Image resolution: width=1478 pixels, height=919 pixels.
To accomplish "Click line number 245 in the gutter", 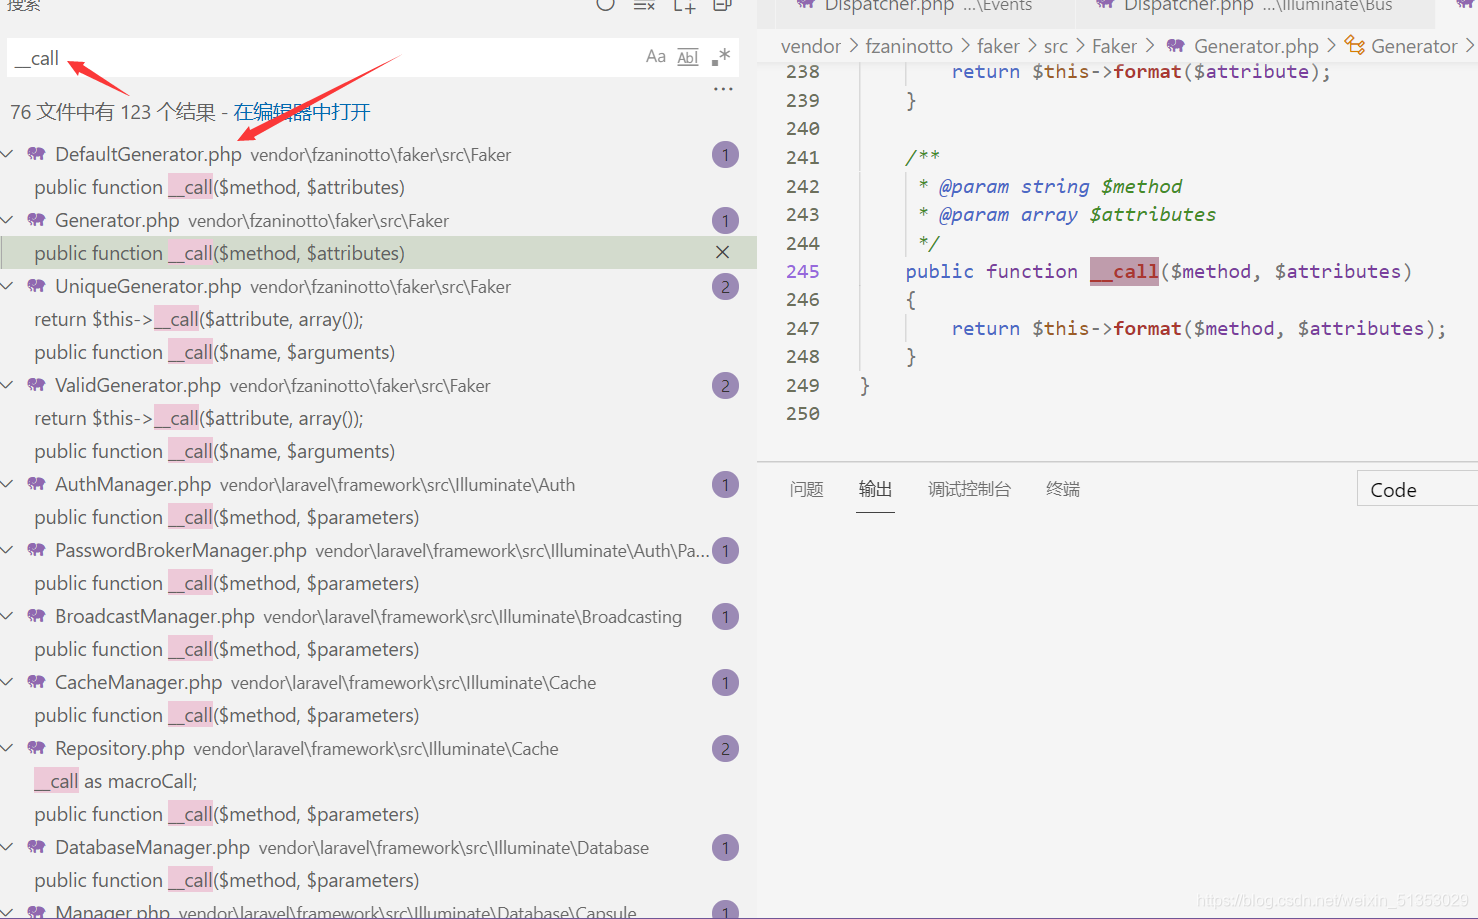I will [x=802, y=271].
